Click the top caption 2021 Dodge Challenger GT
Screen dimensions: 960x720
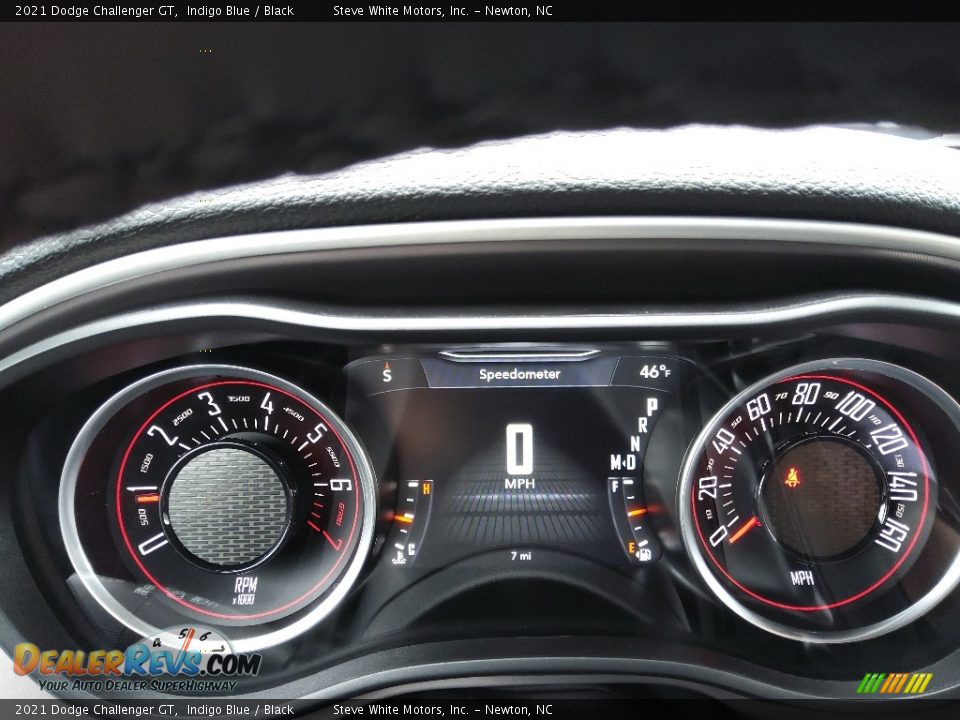click(x=96, y=10)
